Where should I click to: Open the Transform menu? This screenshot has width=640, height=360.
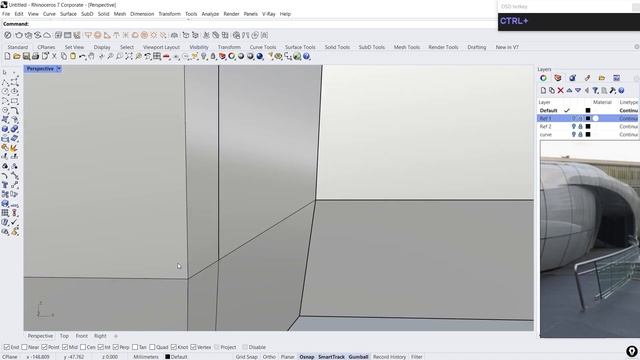[169, 14]
